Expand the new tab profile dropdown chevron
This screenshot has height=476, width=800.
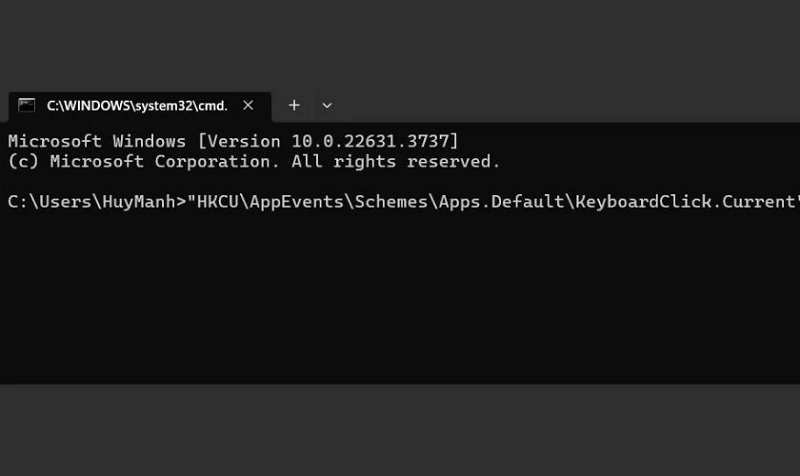click(x=327, y=105)
